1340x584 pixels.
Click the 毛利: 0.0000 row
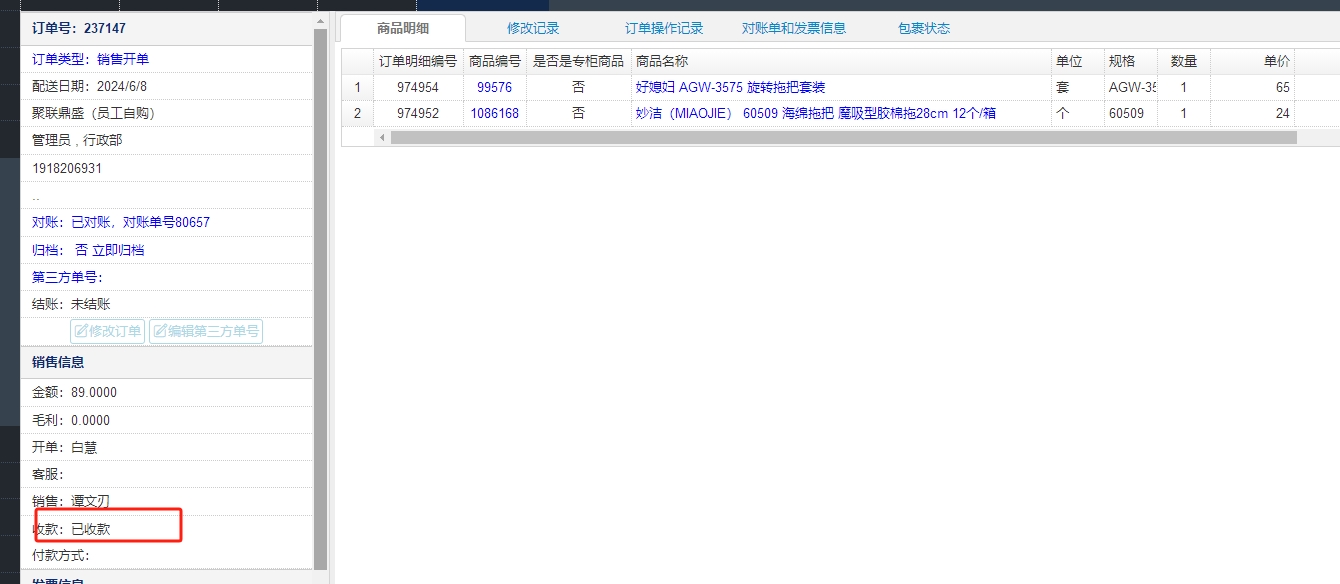point(166,420)
